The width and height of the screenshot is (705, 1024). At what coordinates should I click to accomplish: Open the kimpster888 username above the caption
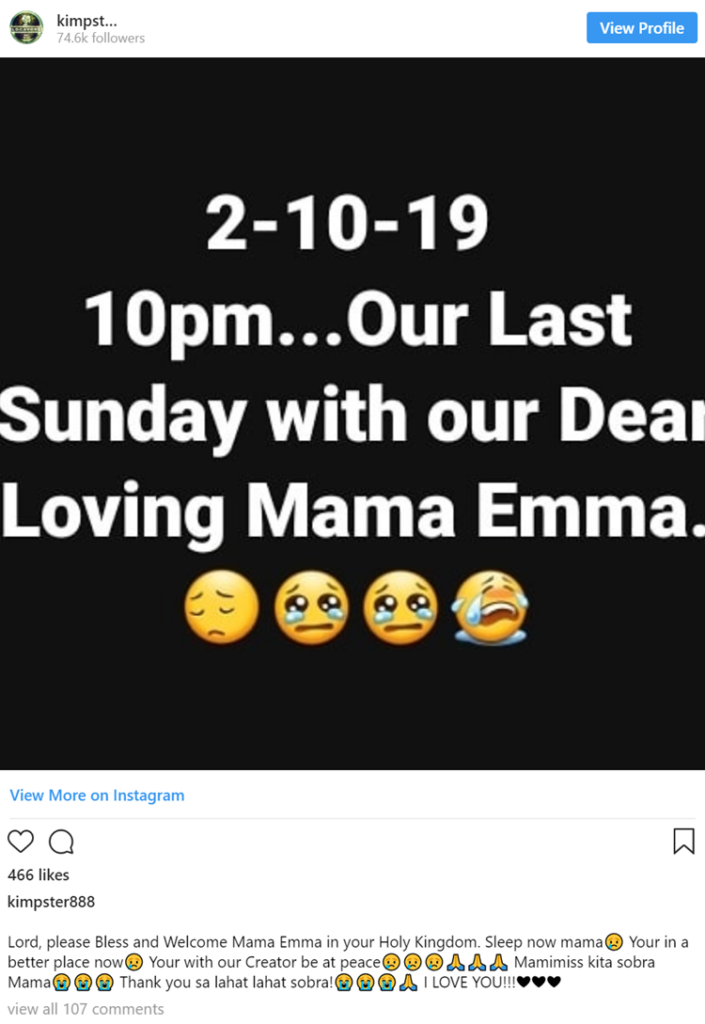[x=51, y=902]
